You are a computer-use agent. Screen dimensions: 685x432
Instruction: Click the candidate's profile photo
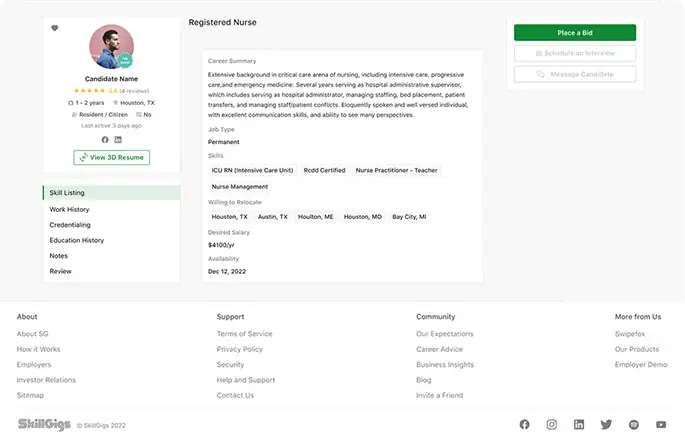111,46
